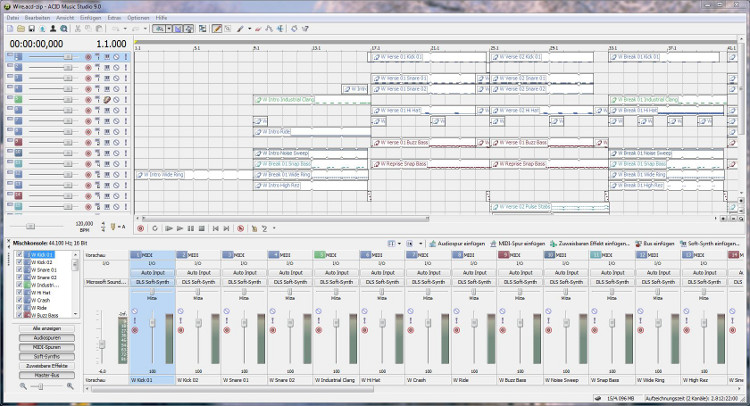Viewport: 750px width, 406px height.
Task: Toggle Loop playback in transport bar
Action: [154, 229]
